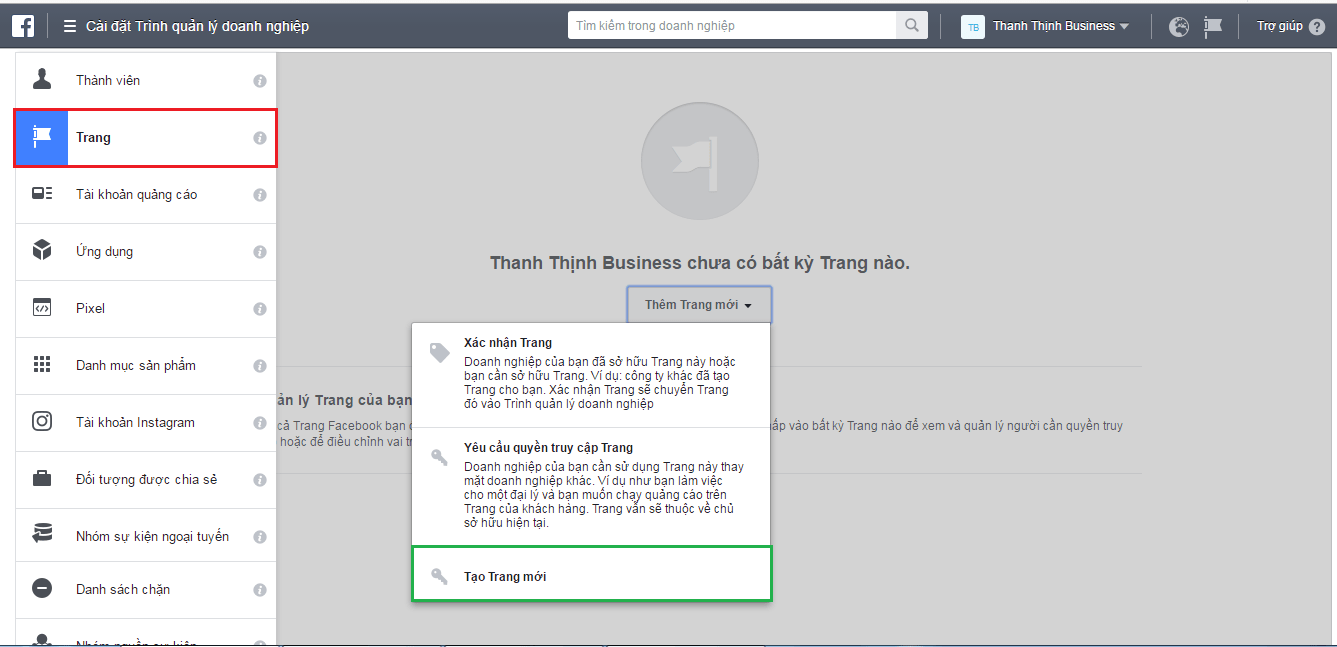The image size is (1337, 647).
Task: Show info icon for Danh mục sản phẩm
Action: 260,366
